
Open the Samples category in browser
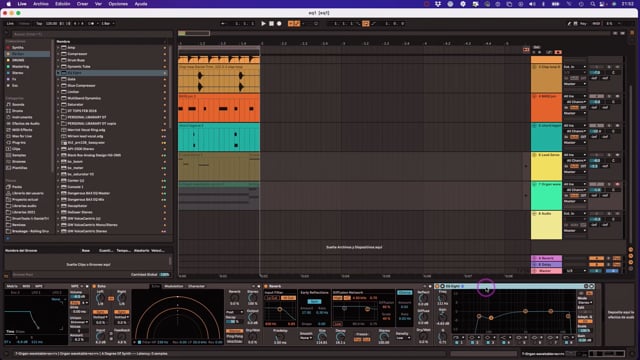[x=19, y=155]
